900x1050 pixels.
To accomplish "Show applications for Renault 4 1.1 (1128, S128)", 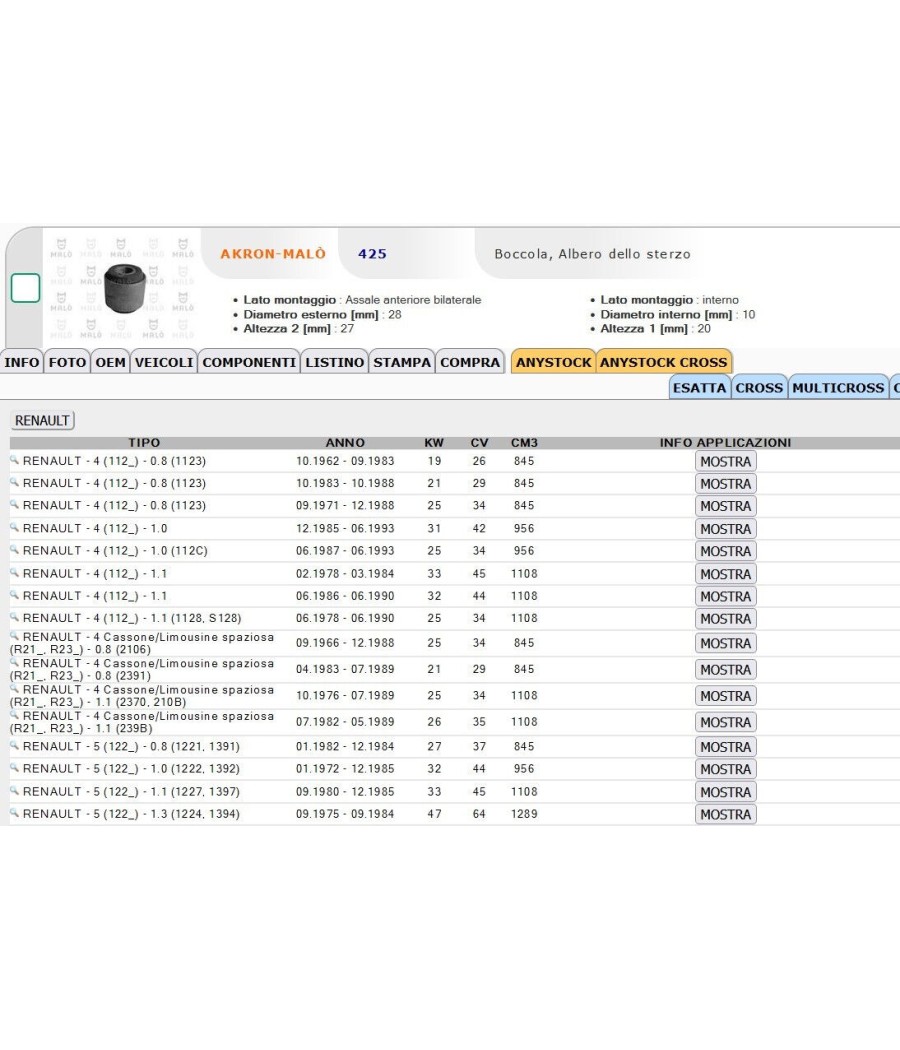I will tap(726, 619).
